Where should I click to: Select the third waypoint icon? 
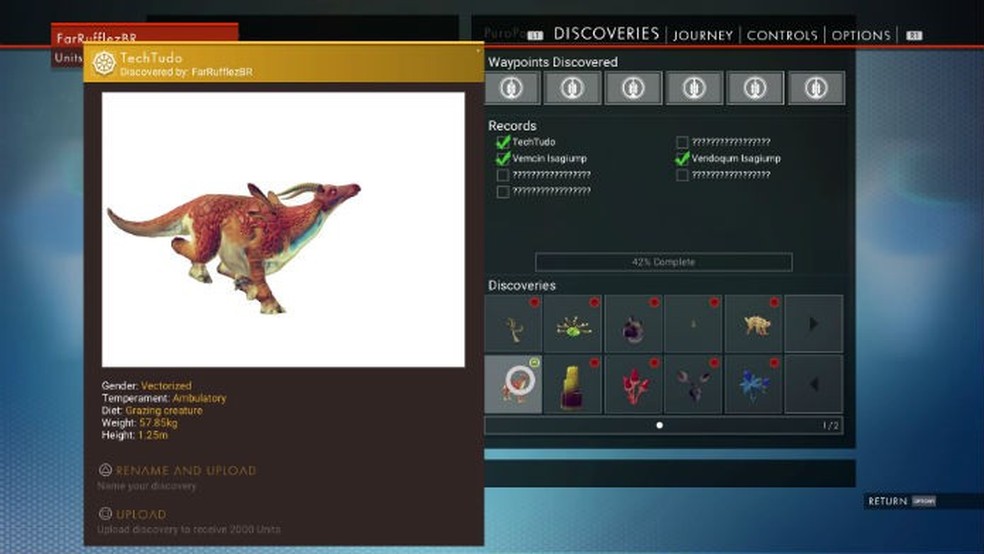pyautogui.click(x=633, y=88)
